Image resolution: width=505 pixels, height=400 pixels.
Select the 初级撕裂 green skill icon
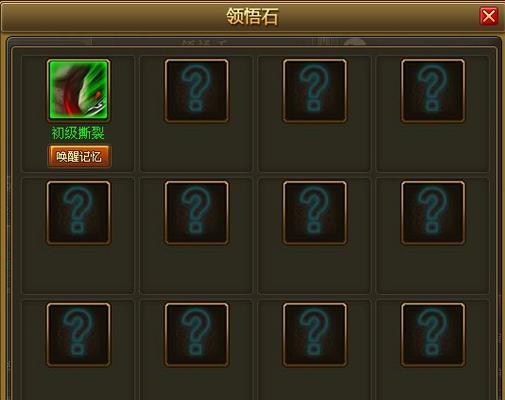[79, 90]
